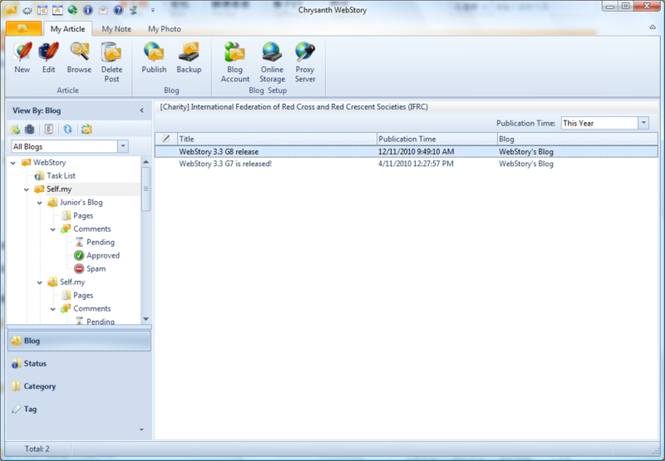Select the Approved comments node
The width and height of the screenshot is (665, 461).
pyautogui.click(x=102, y=256)
